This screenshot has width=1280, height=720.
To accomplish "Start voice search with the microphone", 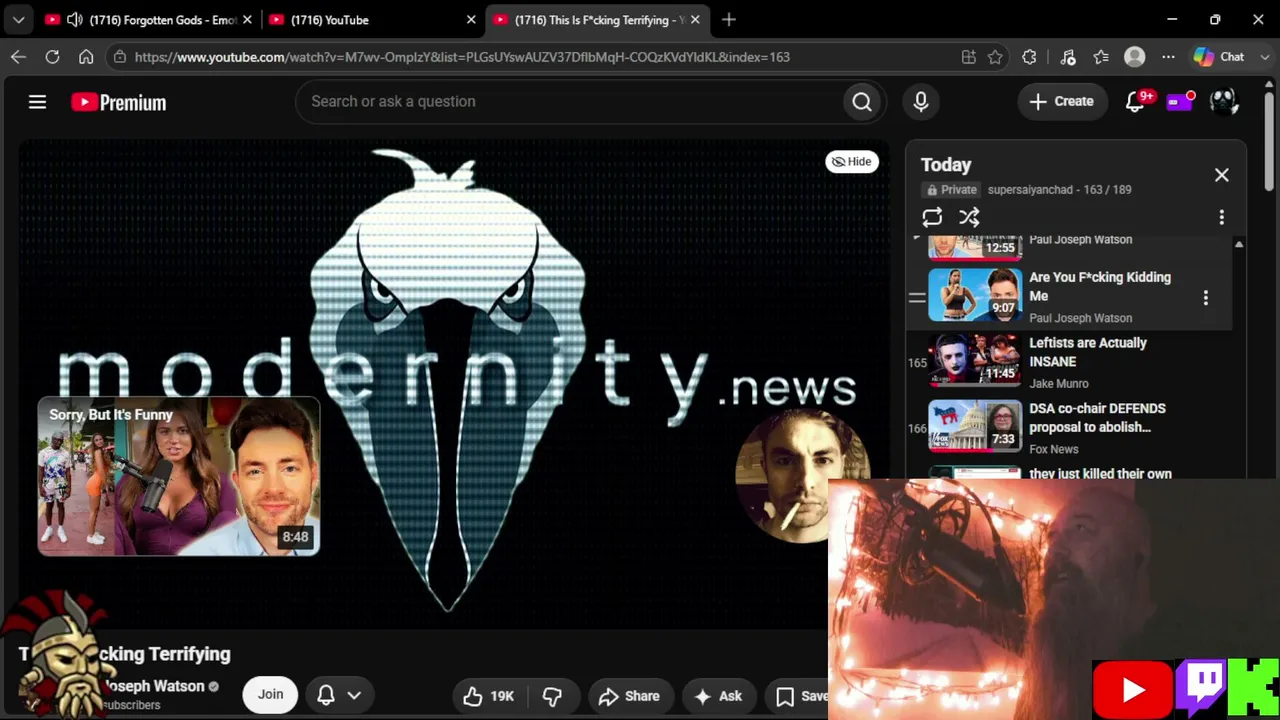I will pos(921,102).
